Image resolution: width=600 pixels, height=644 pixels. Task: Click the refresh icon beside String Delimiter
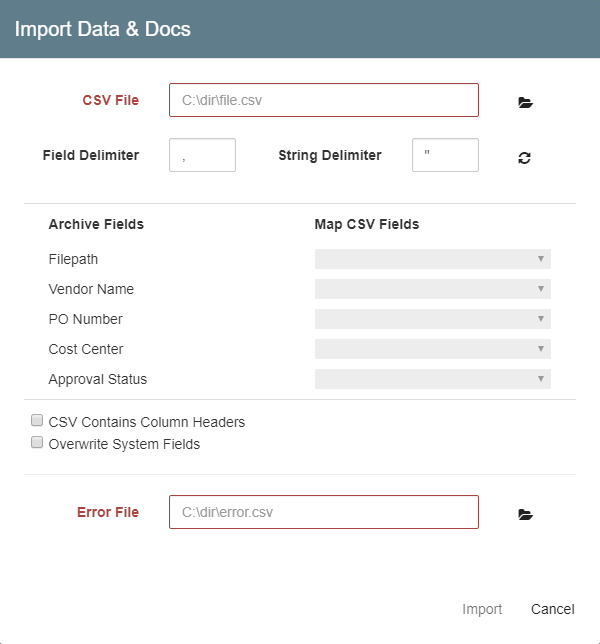[x=524, y=157]
